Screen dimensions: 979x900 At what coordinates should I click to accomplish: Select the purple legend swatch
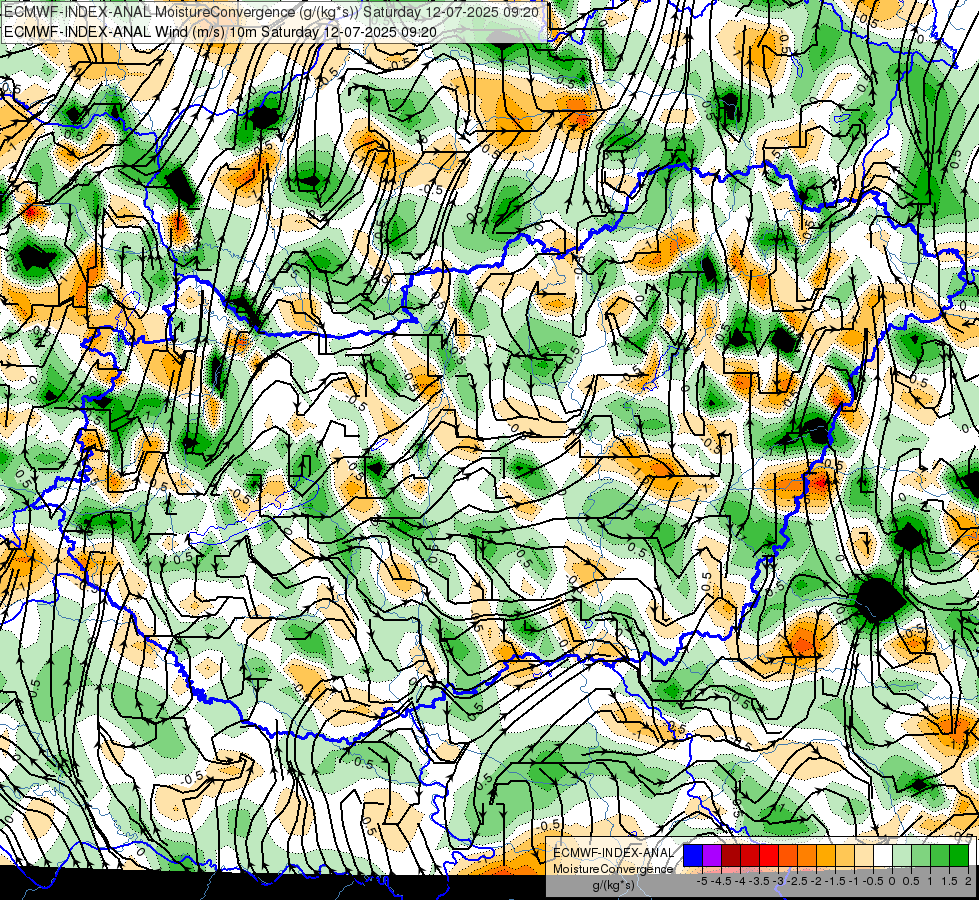pos(712,856)
